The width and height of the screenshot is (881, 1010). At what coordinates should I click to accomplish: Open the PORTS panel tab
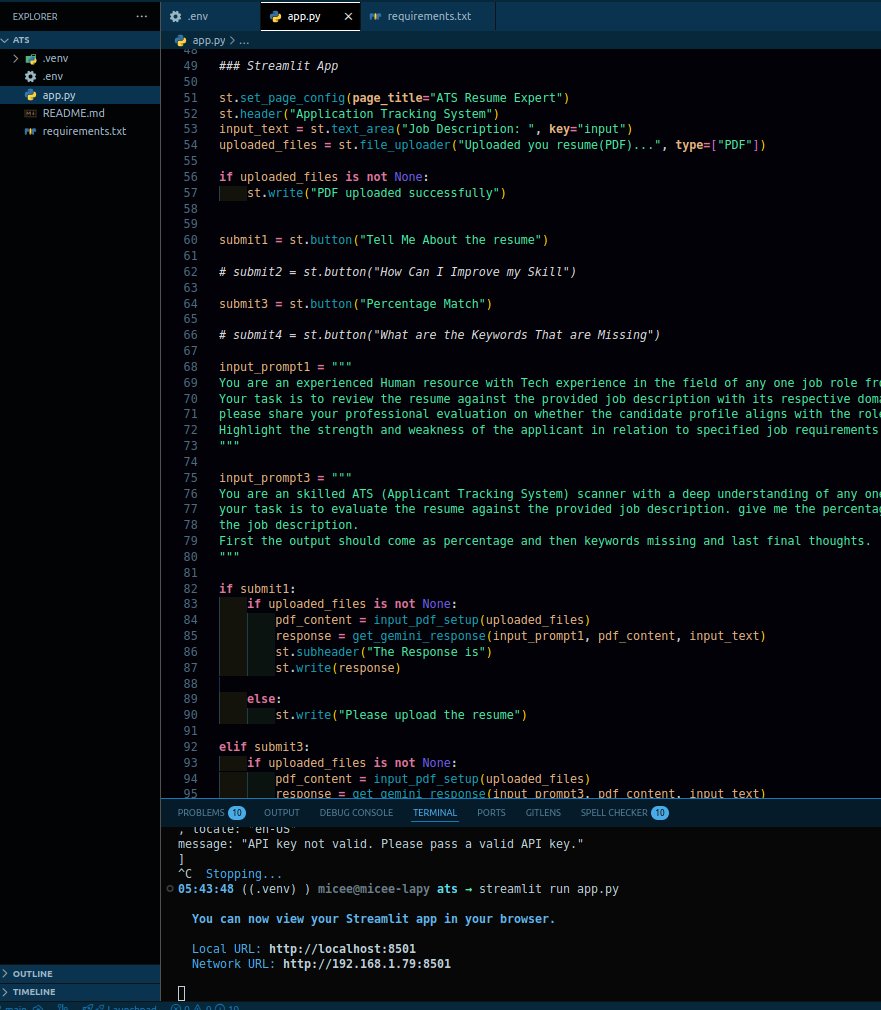click(x=491, y=813)
